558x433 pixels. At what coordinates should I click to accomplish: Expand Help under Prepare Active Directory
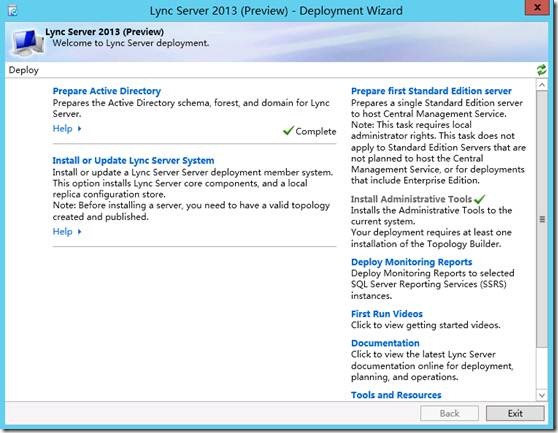[x=67, y=128]
